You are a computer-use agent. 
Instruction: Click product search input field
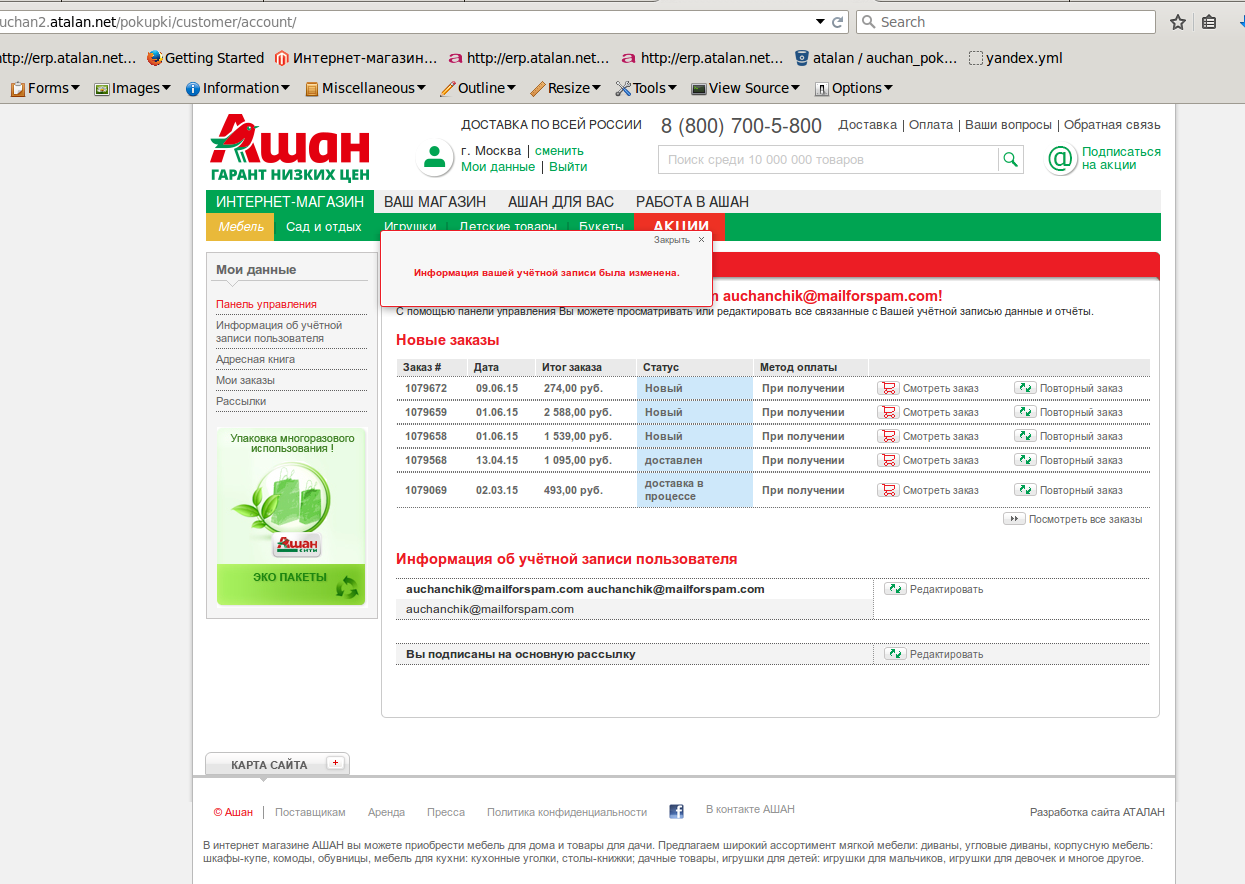(x=828, y=159)
